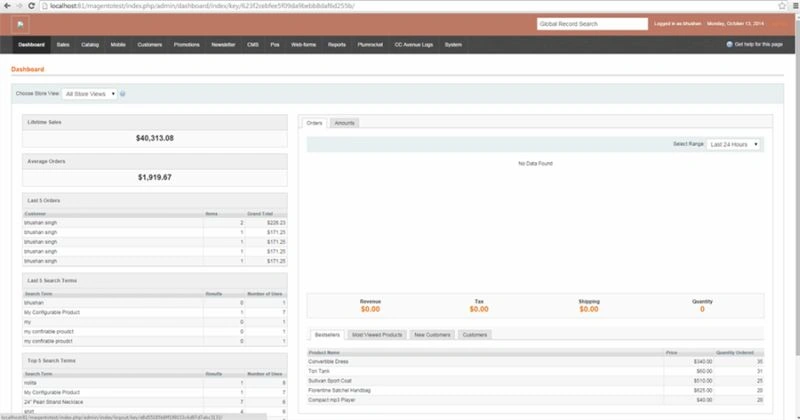
Task: Open the Sales menu
Action: pyautogui.click(x=63, y=45)
